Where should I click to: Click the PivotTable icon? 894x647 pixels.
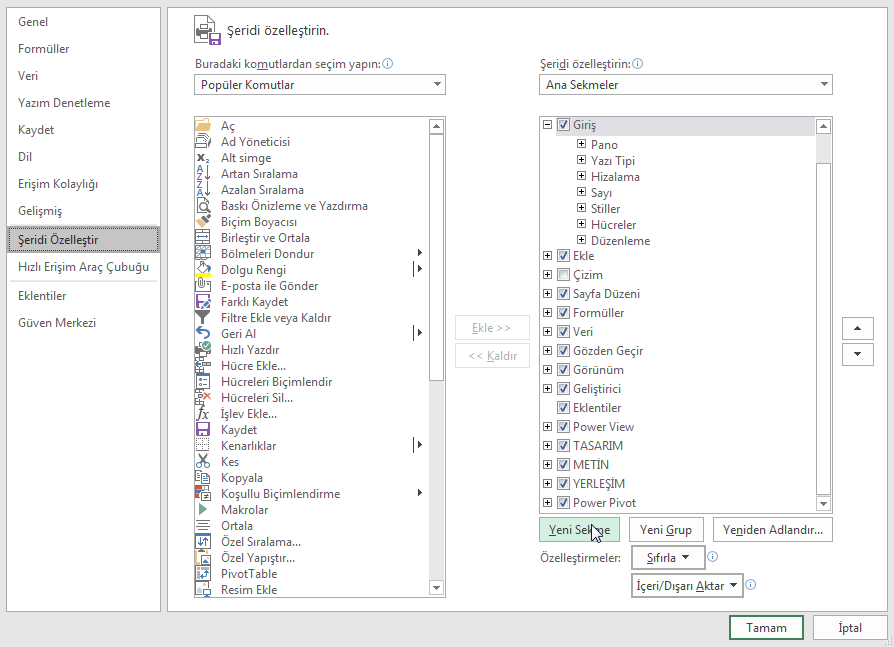pos(203,573)
